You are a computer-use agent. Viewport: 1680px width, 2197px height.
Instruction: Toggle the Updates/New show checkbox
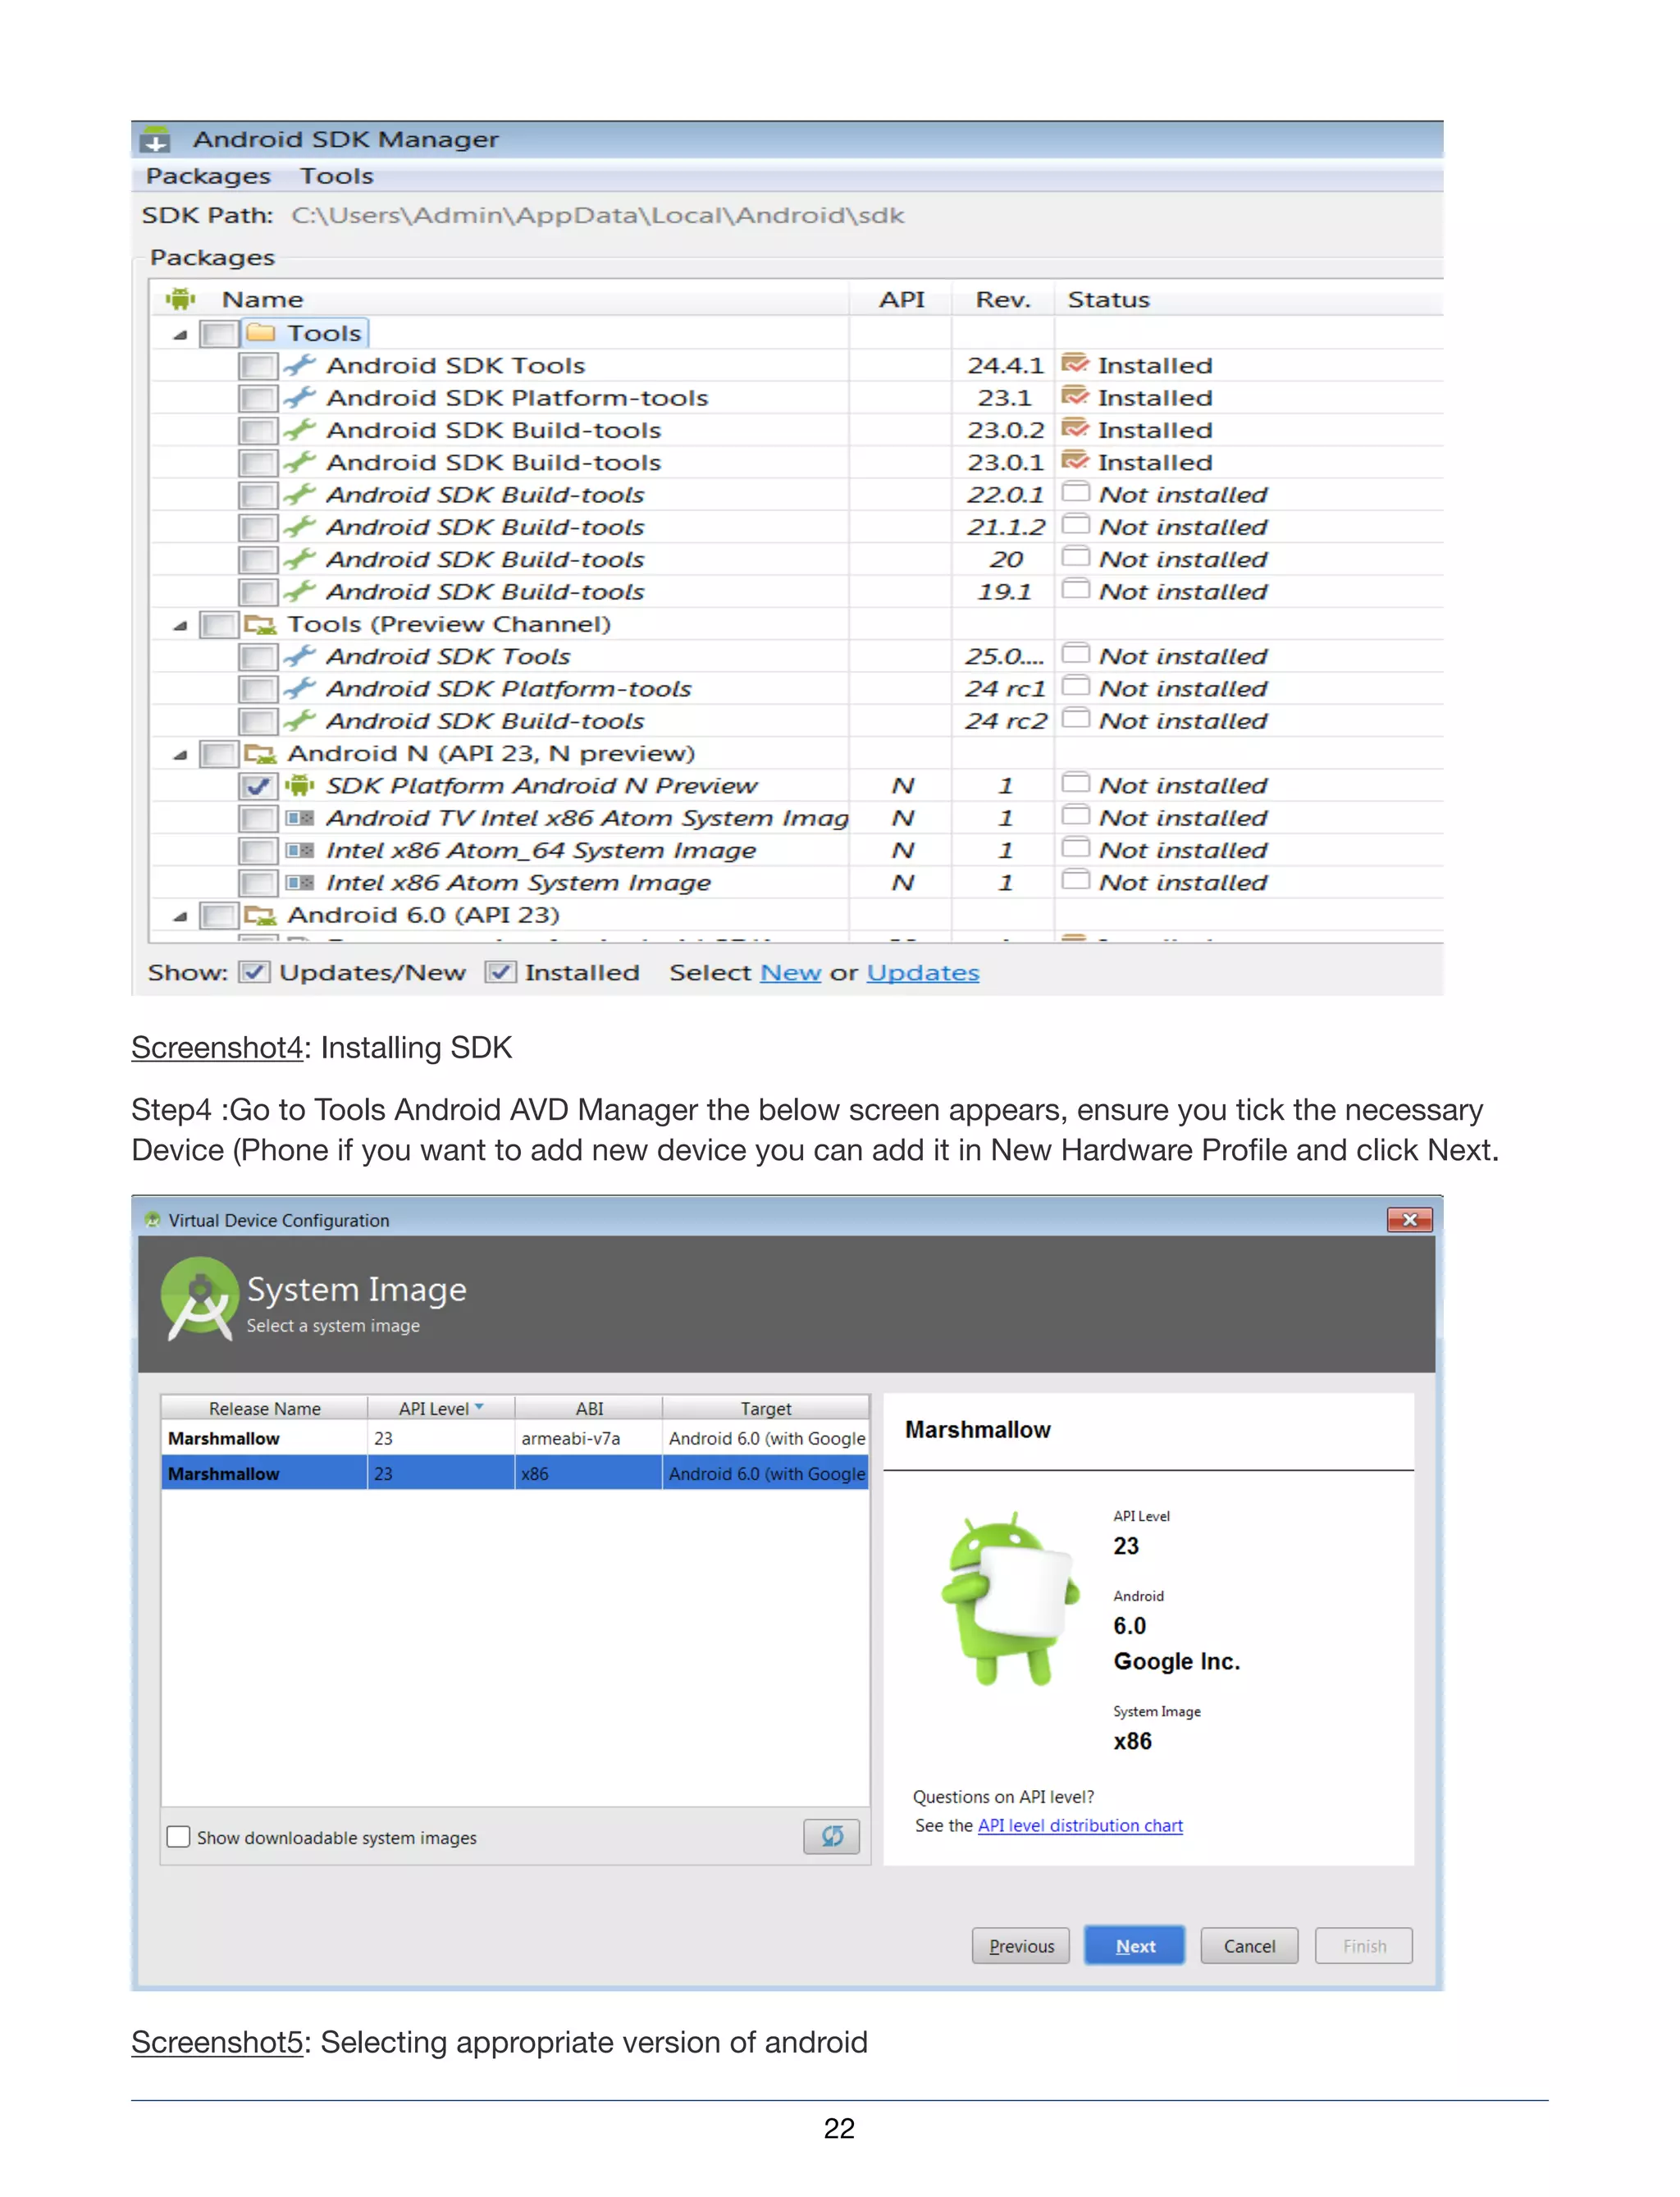(255, 972)
